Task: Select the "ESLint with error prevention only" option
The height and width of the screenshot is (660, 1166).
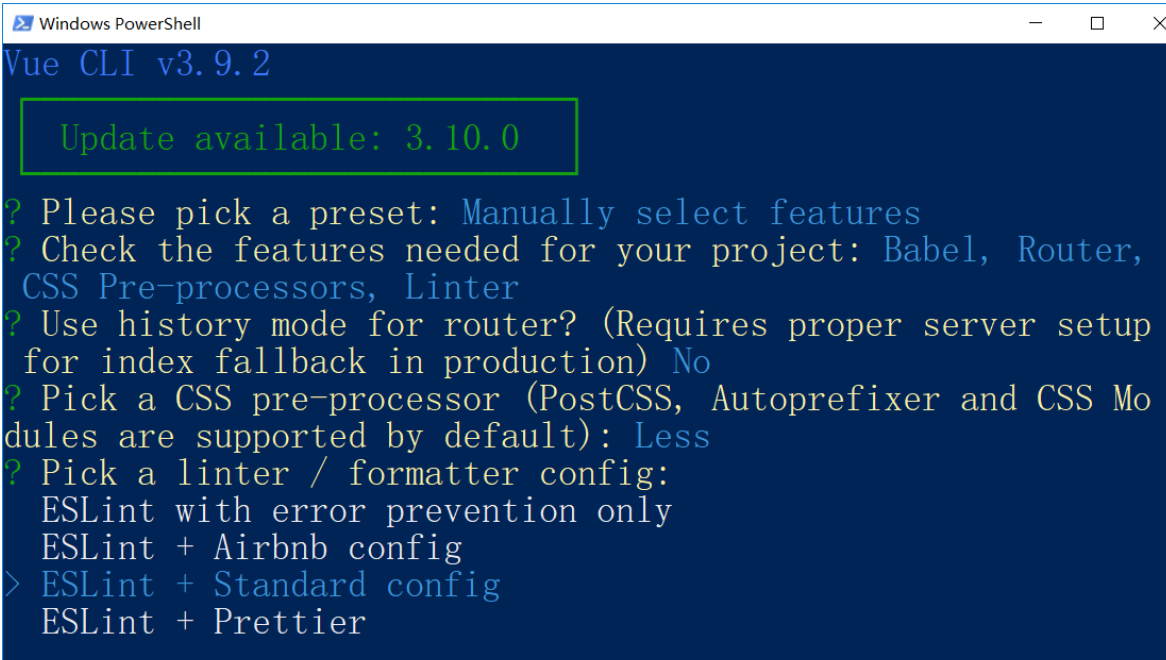Action: [357, 511]
